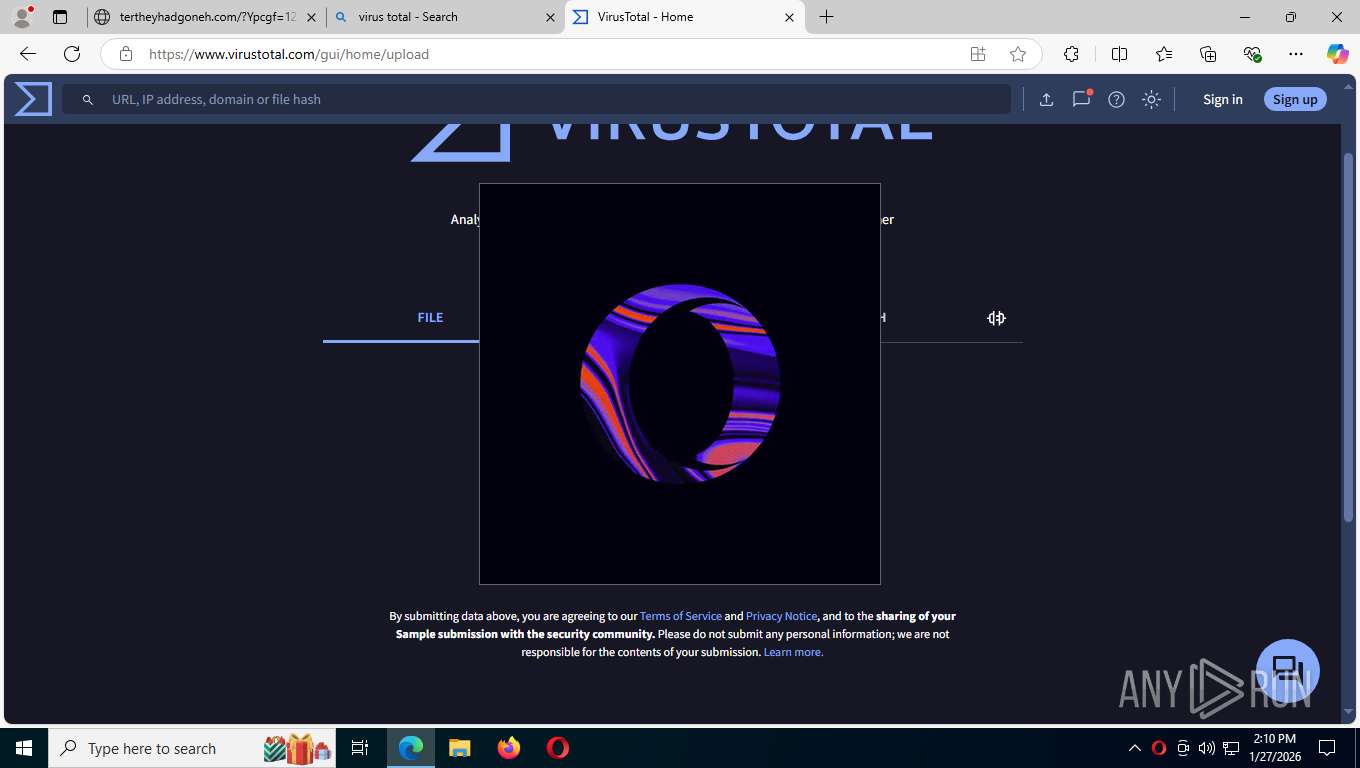The width and height of the screenshot is (1360, 768).
Task: Open the help question mark icon
Action: coord(1116,99)
